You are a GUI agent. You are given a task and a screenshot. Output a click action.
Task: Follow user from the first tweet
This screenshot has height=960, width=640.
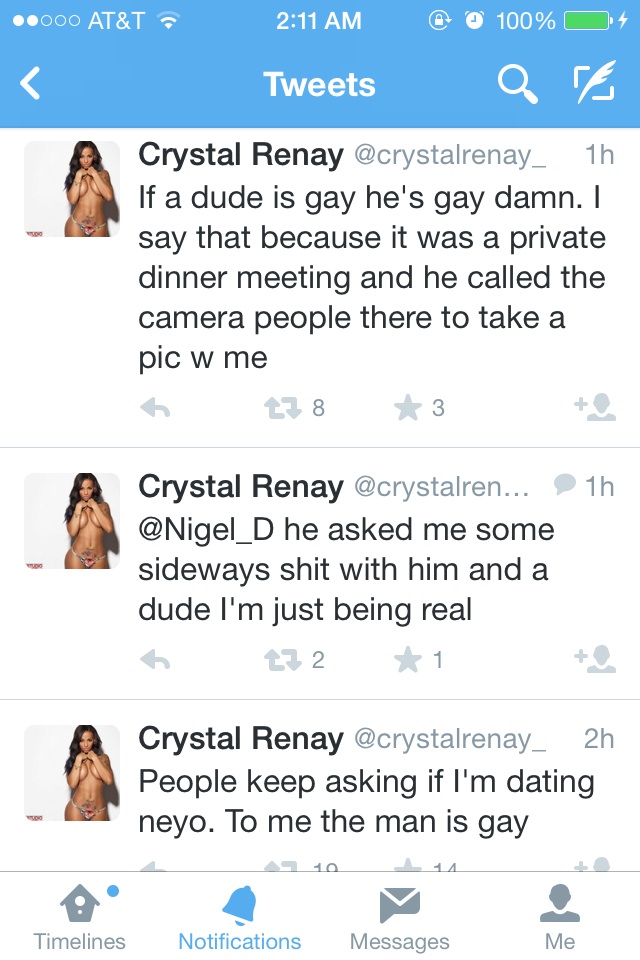point(594,407)
